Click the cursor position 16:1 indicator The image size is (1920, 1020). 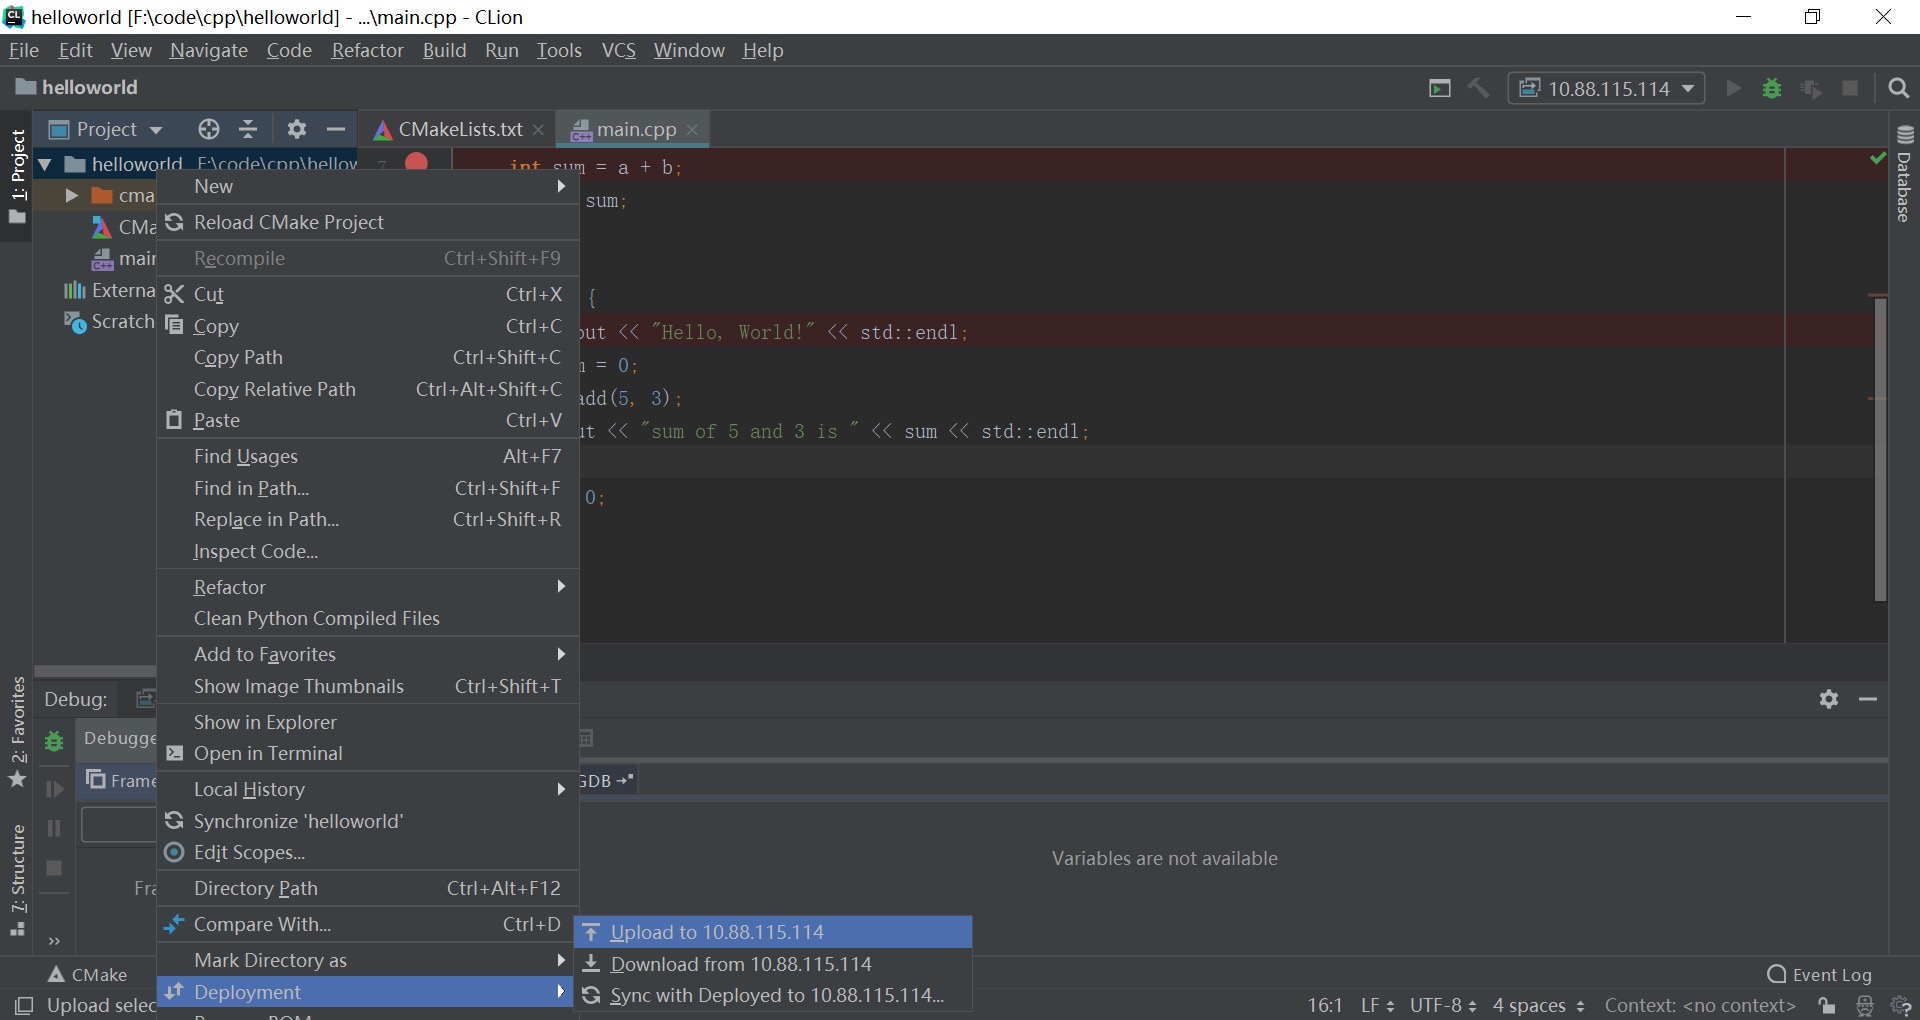point(1325,1005)
